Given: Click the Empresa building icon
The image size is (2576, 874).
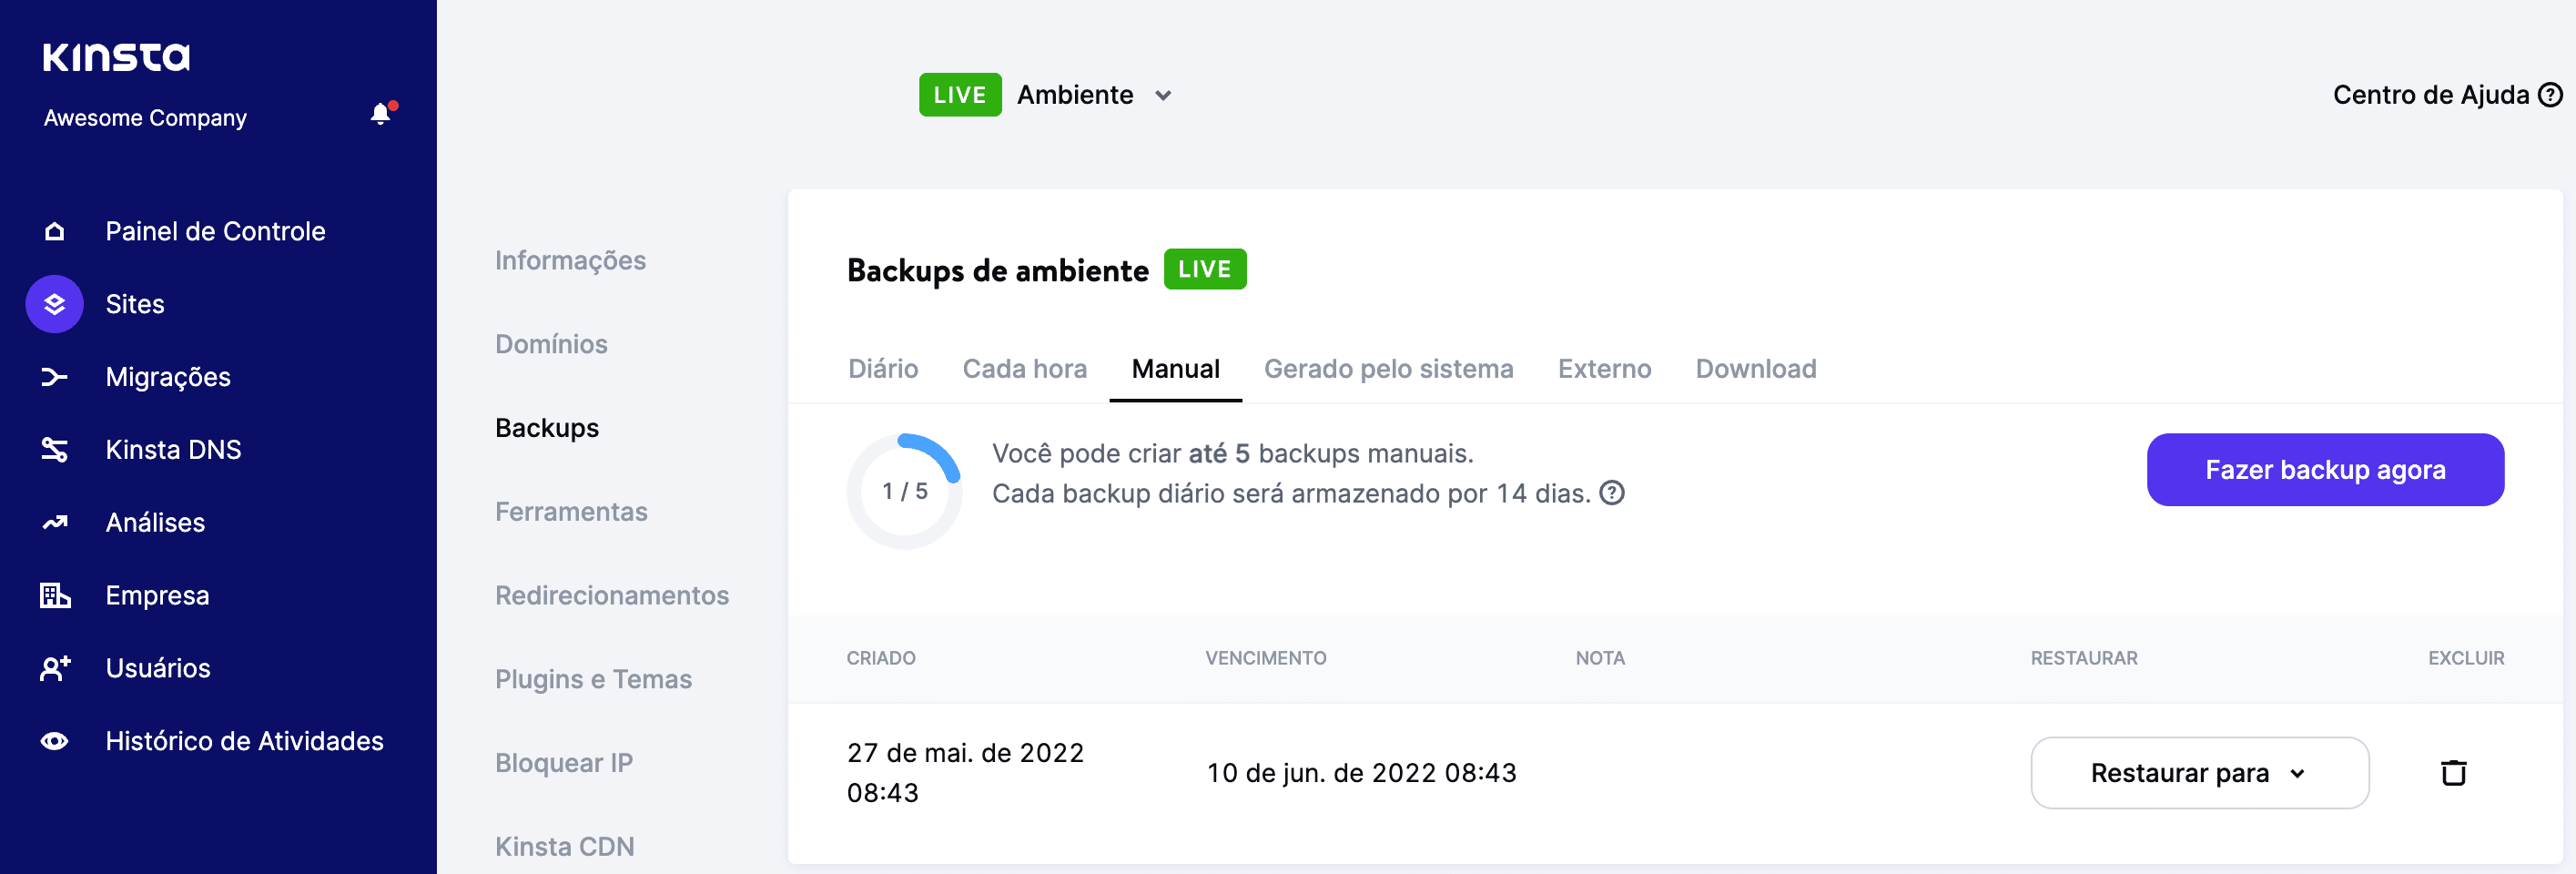Looking at the screenshot, I should (54, 595).
